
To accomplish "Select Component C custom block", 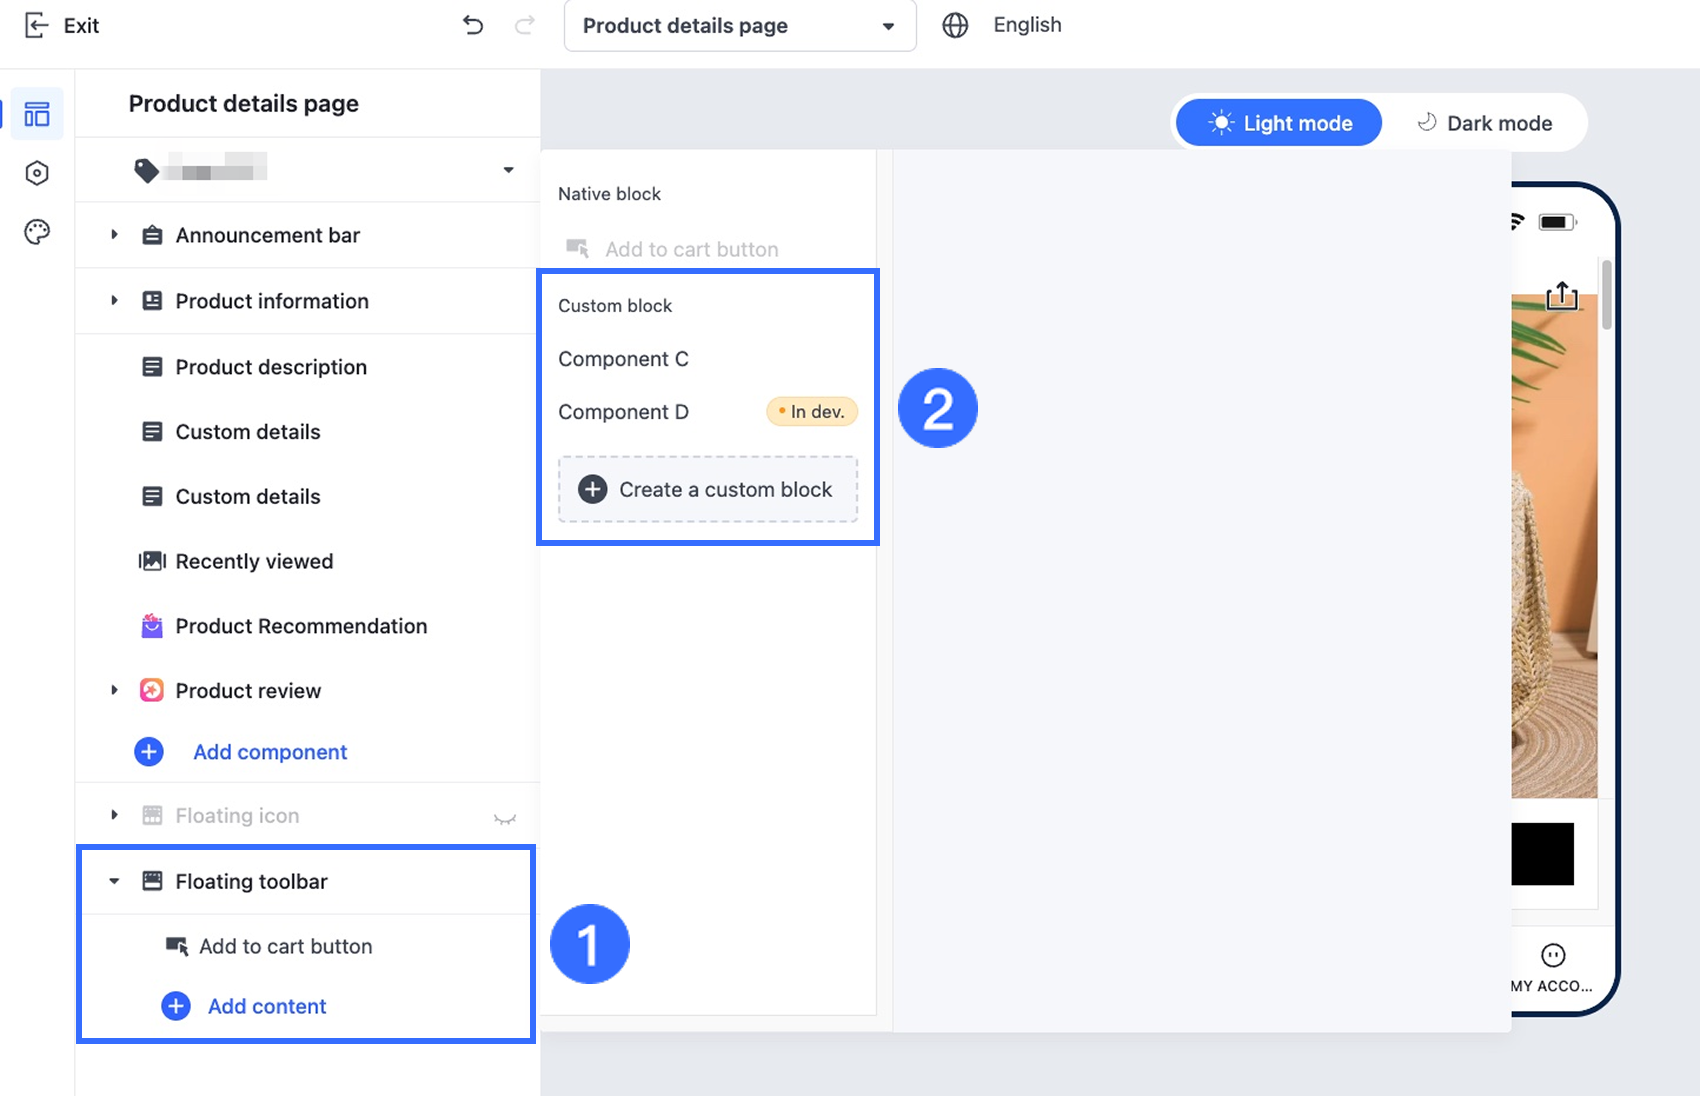I will (623, 359).
